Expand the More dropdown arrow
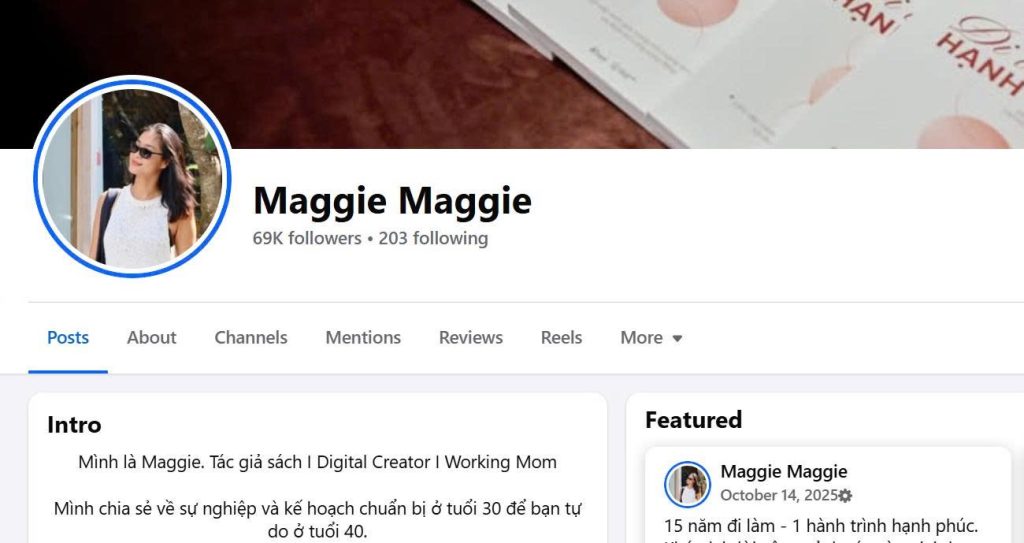 [x=677, y=338]
